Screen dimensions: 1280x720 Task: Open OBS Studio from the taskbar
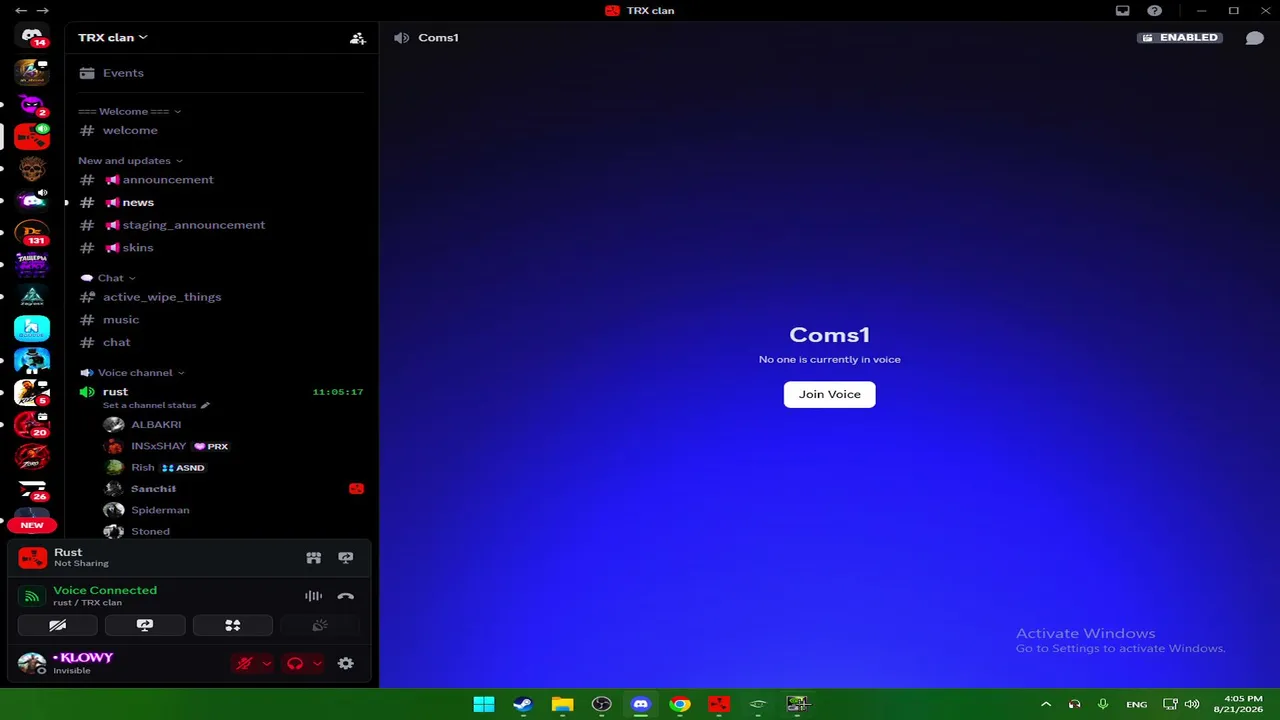pyautogui.click(x=601, y=704)
